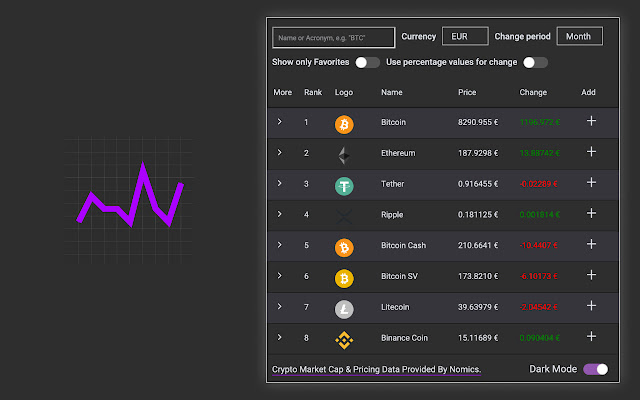Image resolution: width=640 pixels, height=400 pixels.
Task: Click the Name column header
Action: [x=391, y=92]
